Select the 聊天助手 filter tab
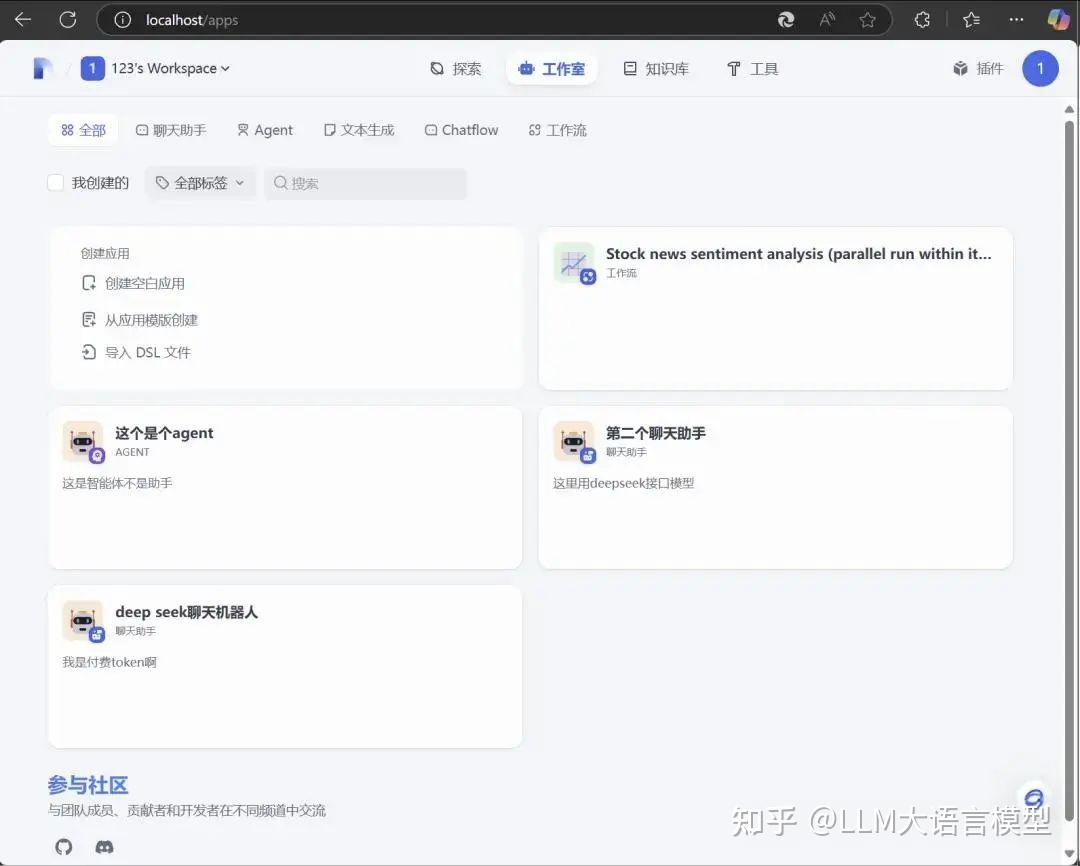The image size is (1080, 866). [x=171, y=130]
